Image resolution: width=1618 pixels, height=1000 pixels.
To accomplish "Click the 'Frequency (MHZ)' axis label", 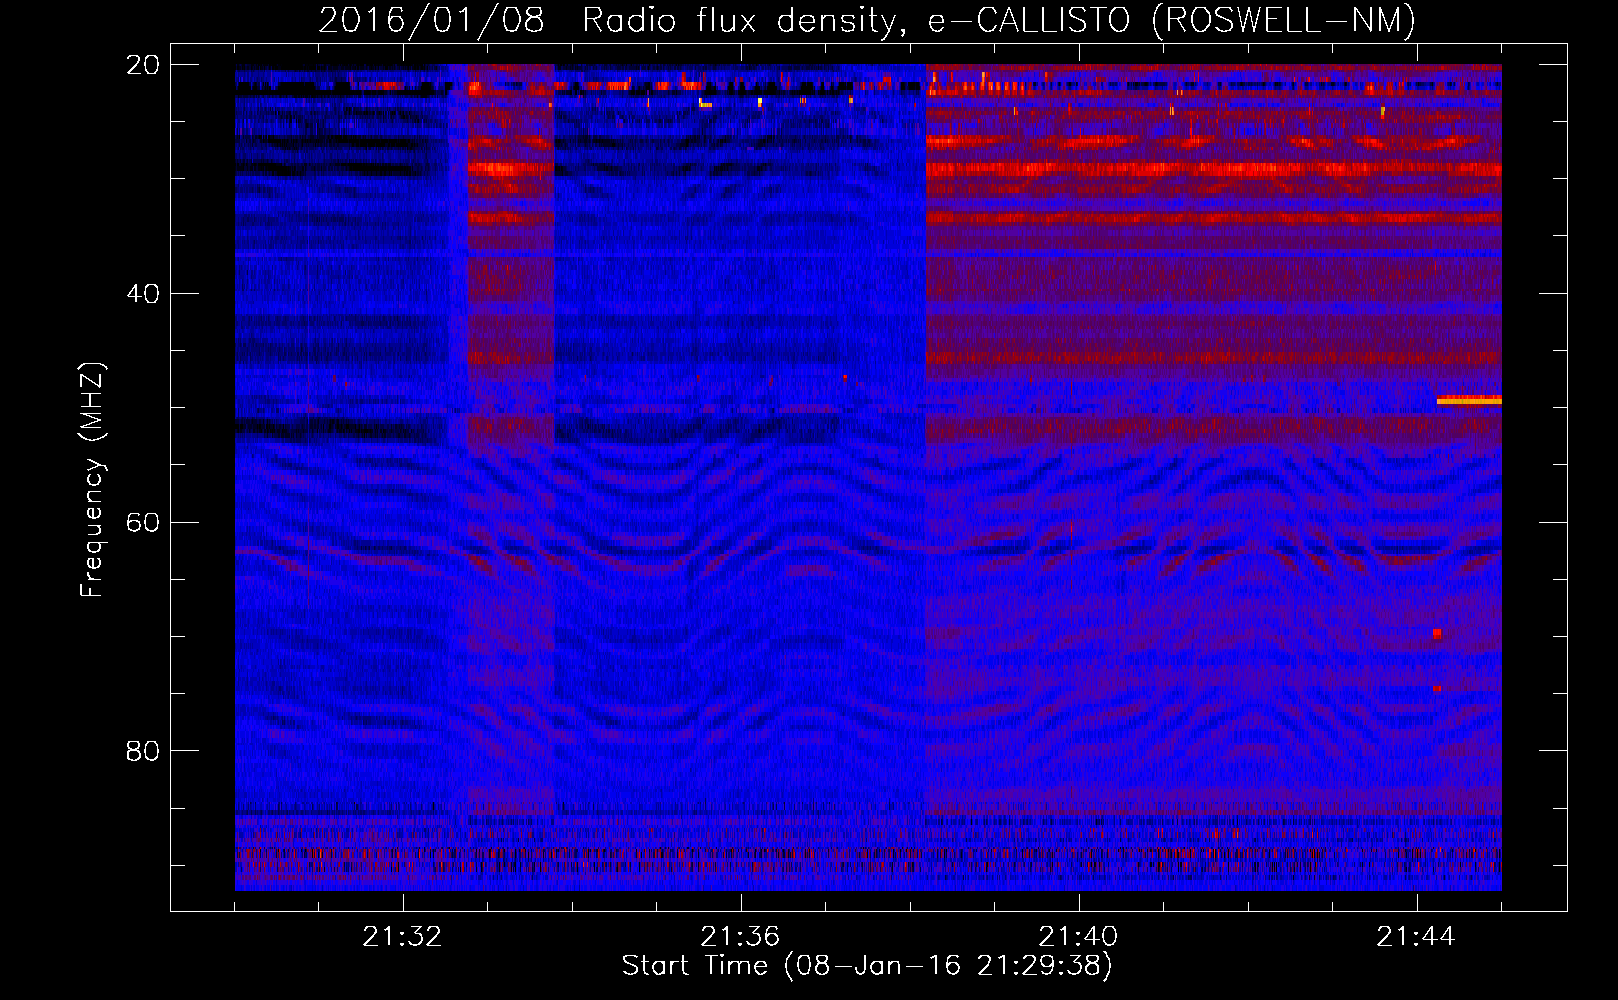I will pos(92,479).
